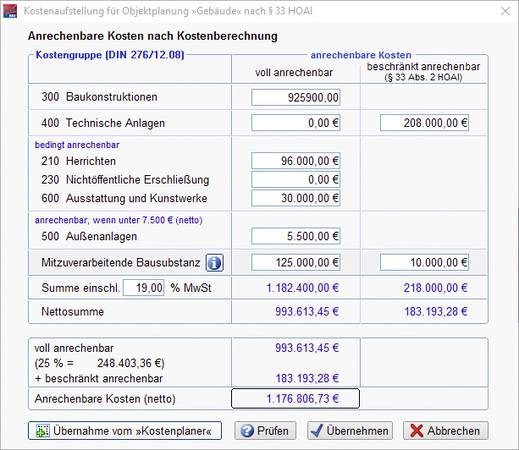
Task: Click the info icon beside Mitzuverarbeitende Bausubstanz
Action: 214,263
